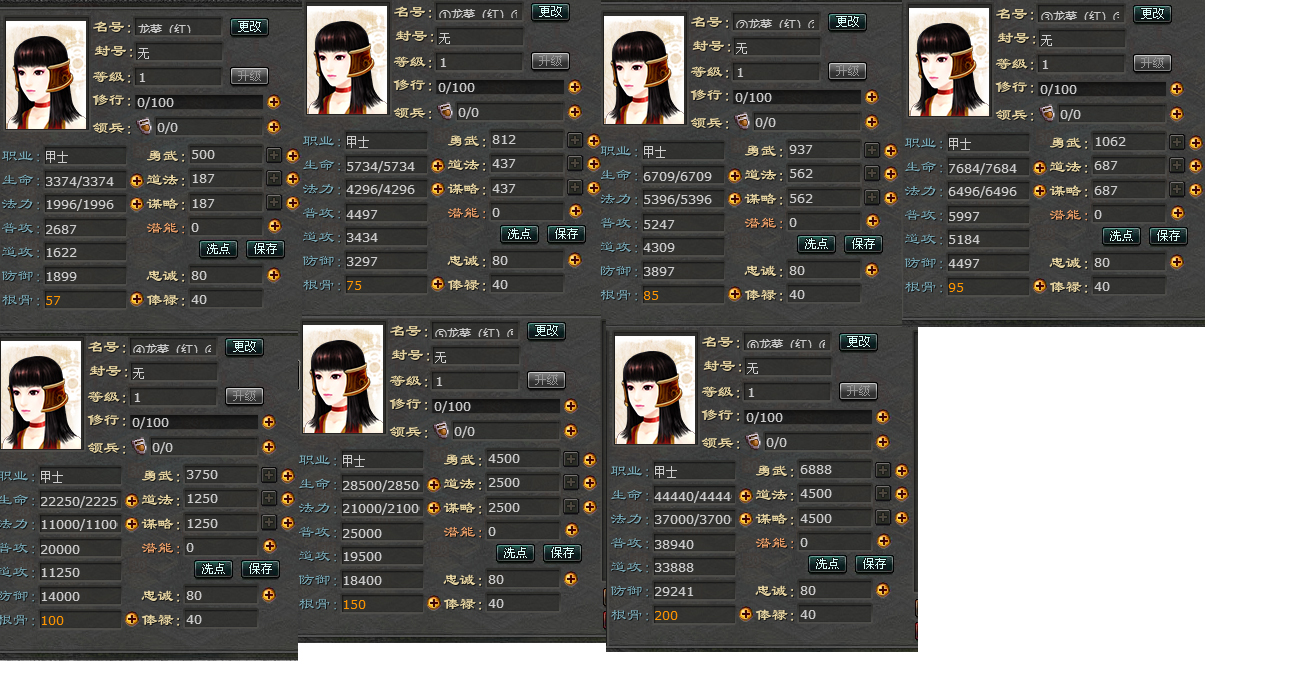Click 保存 in the panel with 根骨 200
Viewport: 1300px width, 700px height.
pos(874,564)
